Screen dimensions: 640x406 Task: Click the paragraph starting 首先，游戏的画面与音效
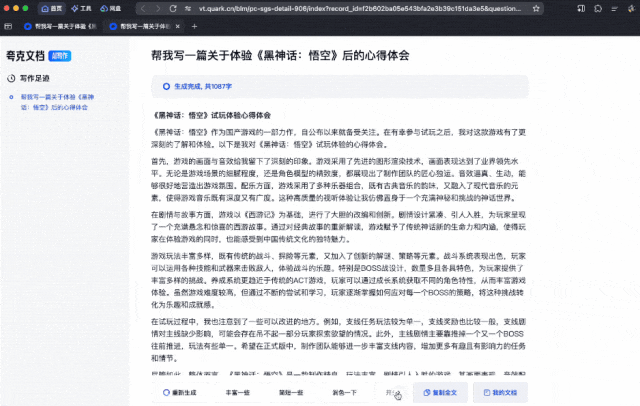point(339,180)
